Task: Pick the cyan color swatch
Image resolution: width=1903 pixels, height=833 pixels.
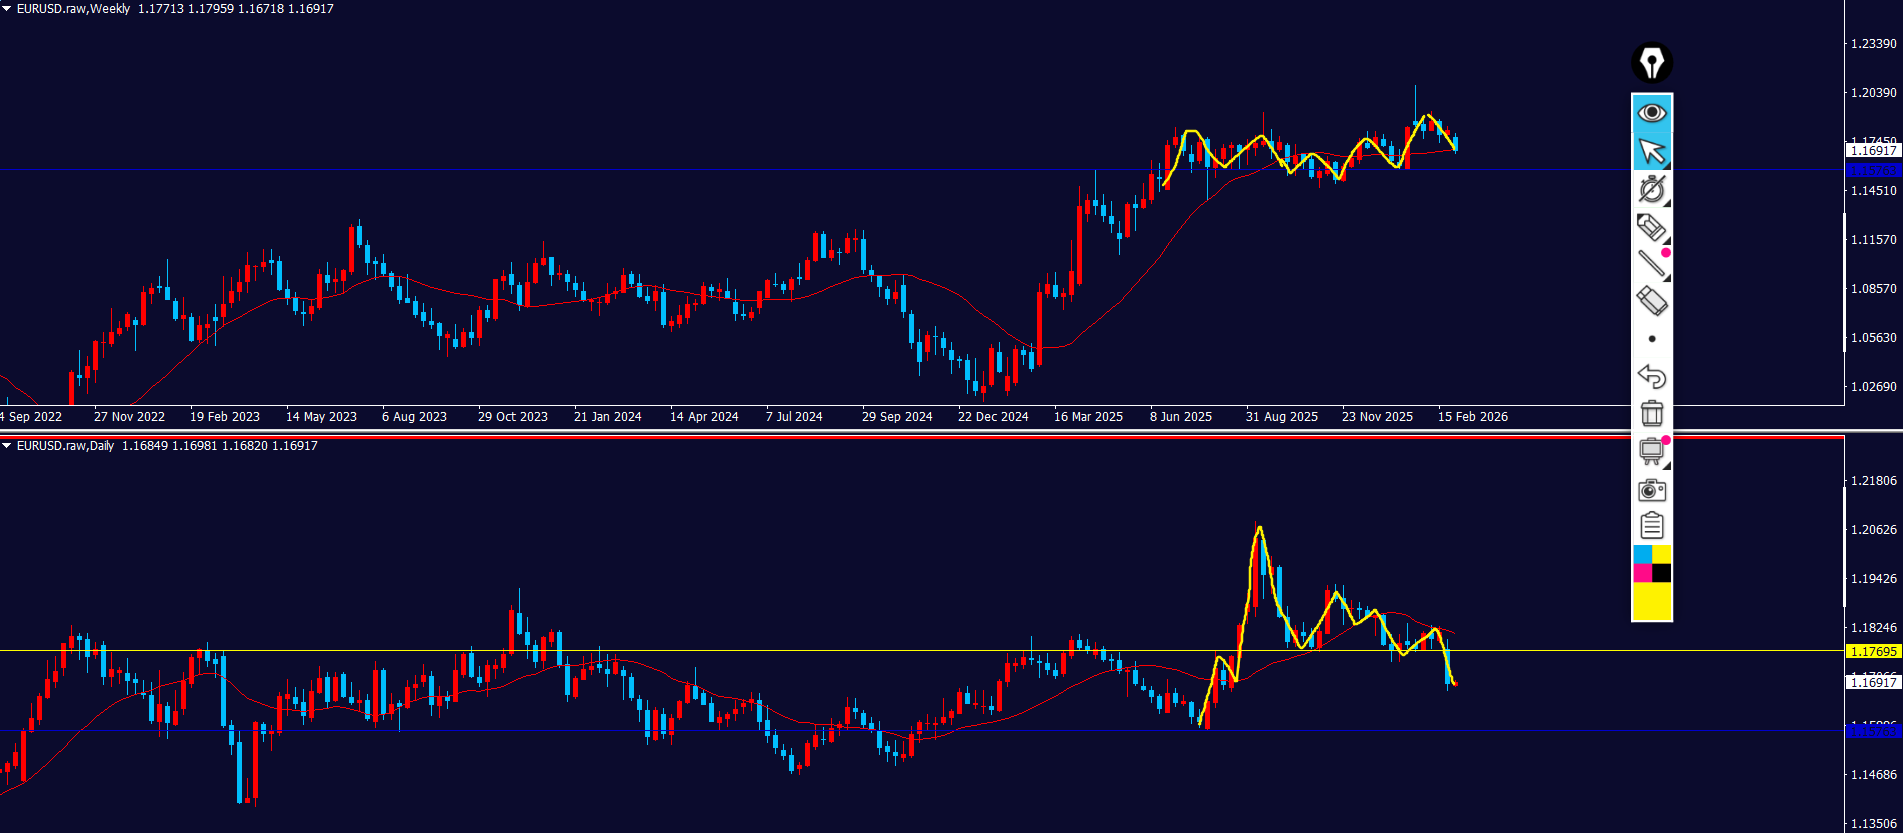Action: click(1641, 554)
